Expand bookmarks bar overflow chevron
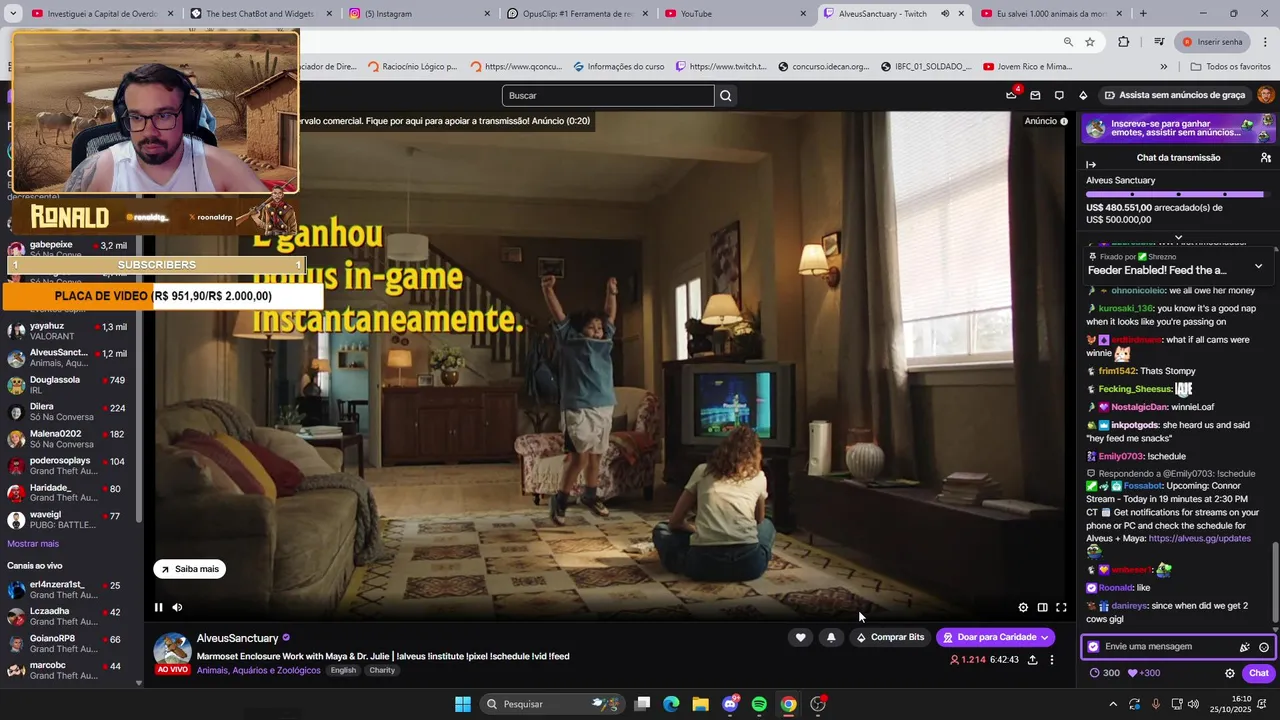This screenshot has width=1280, height=720. click(x=1164, y=67)
